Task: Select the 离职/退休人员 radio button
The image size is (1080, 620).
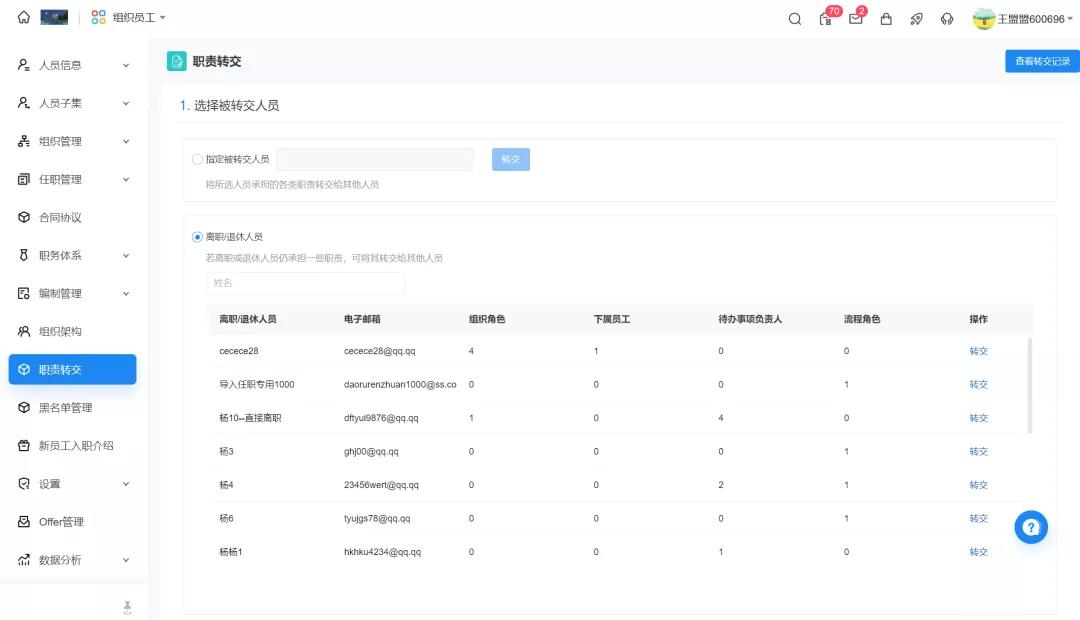Action: tap(197, 237)
